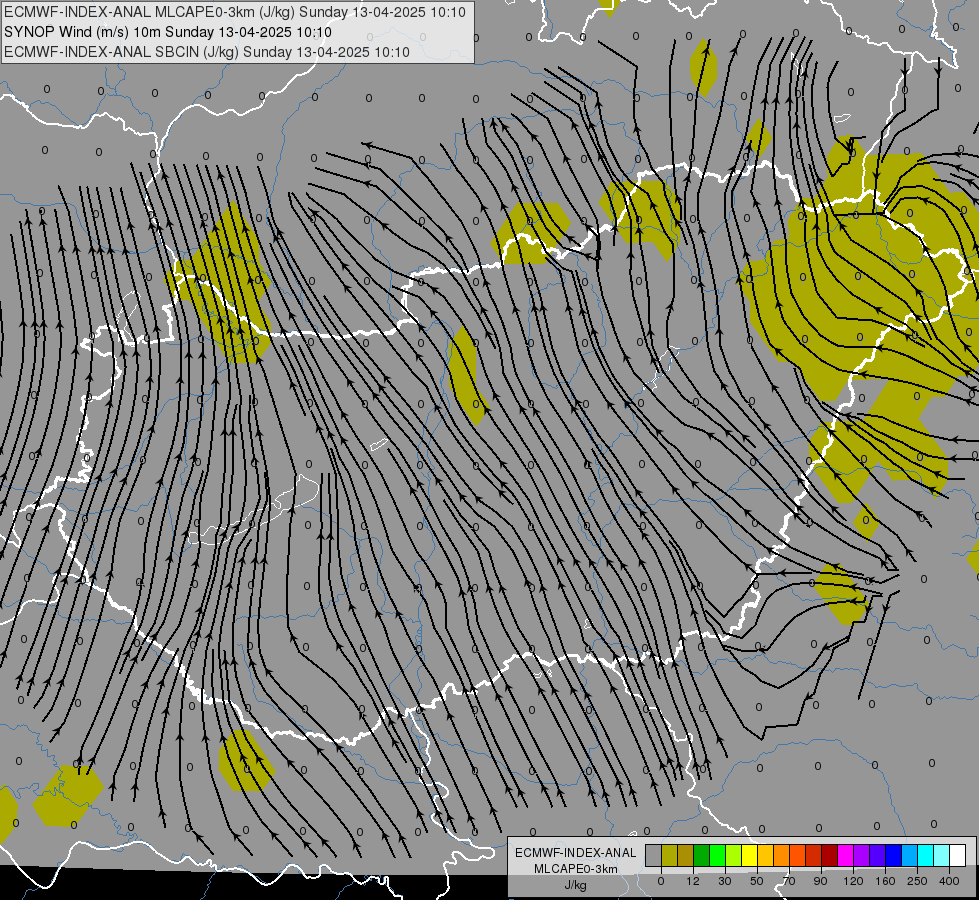The height and width of the screenshot is (900, 979).
Task: Click the legend scale value 70
Action: 789,881
